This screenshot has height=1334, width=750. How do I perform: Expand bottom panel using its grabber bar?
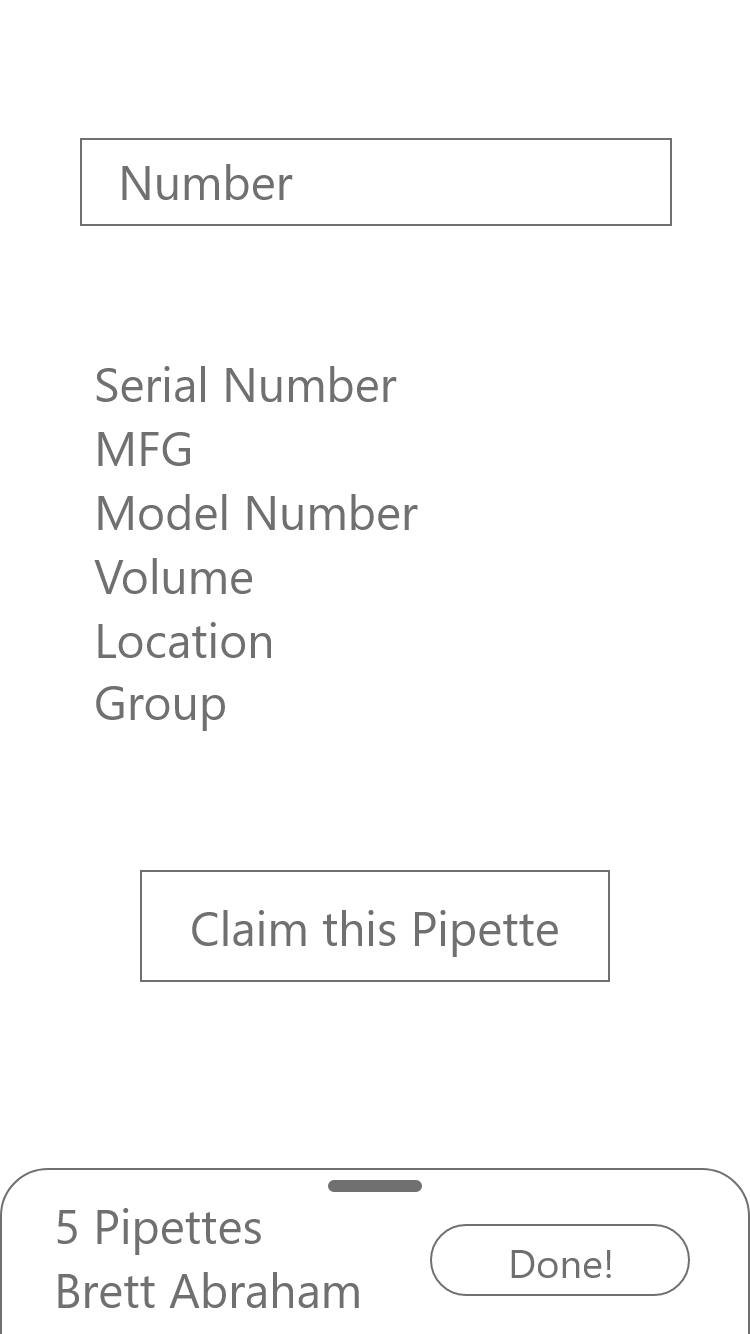coord(375,1186)
